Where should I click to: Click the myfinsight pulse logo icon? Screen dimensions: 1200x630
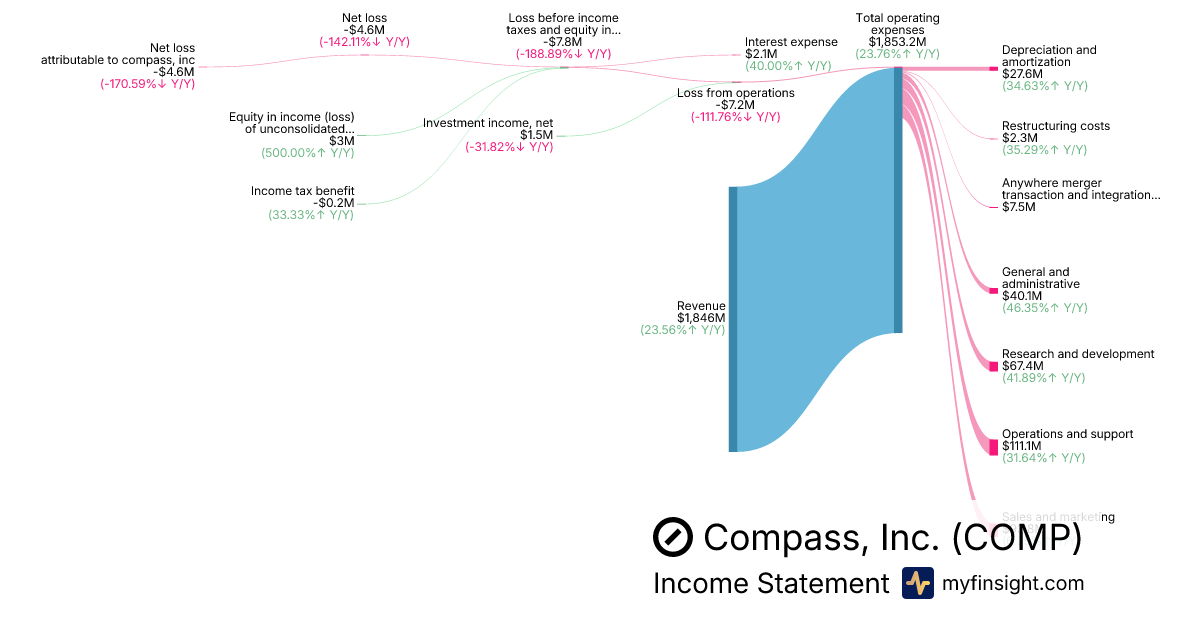(917, 583)
